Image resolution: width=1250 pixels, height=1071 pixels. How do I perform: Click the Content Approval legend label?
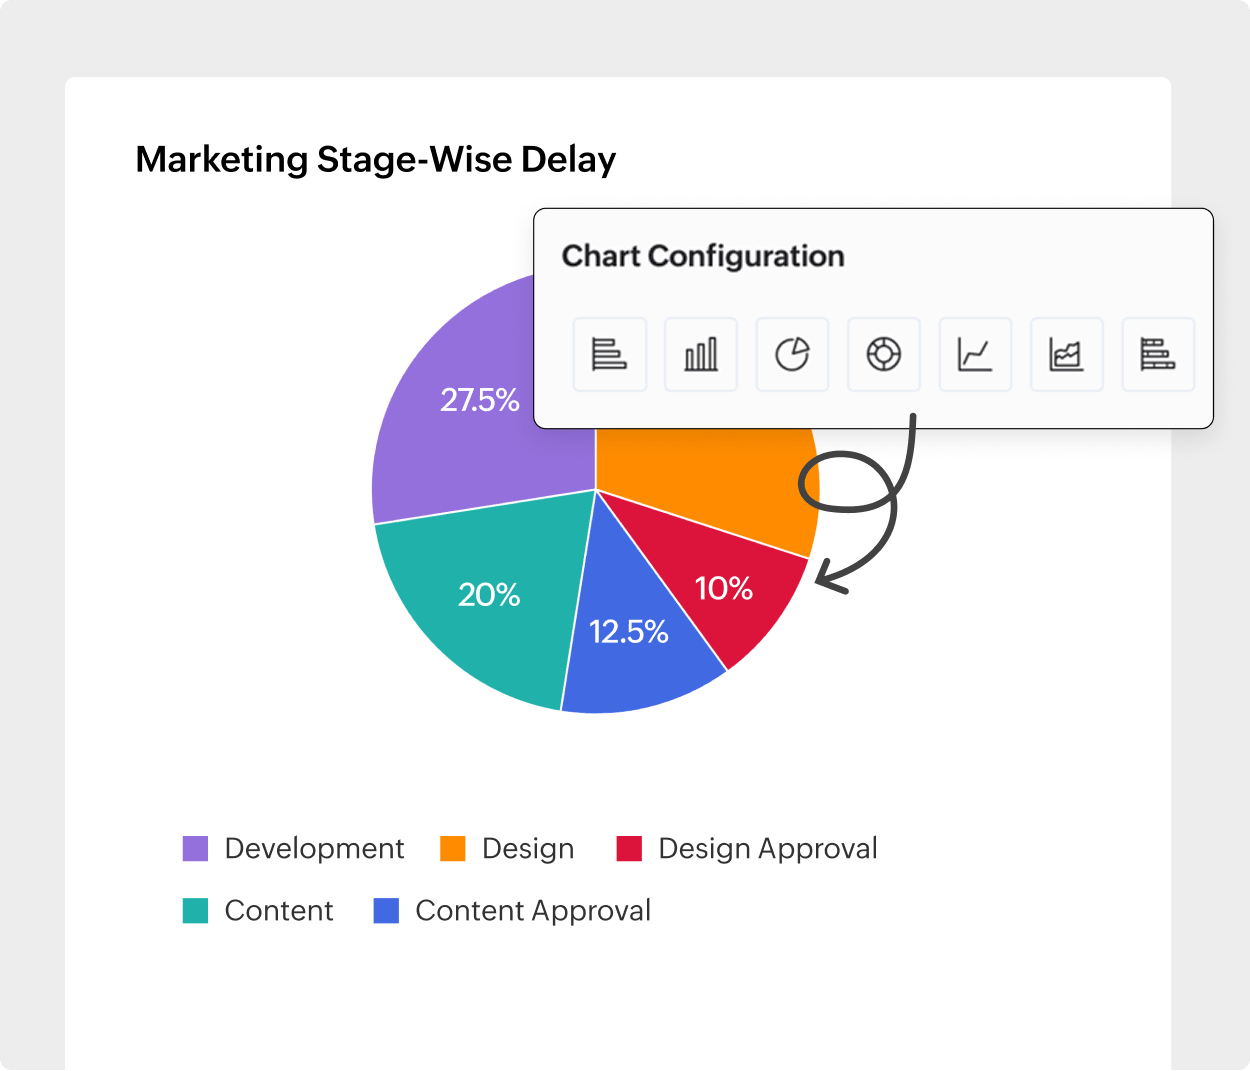[x=532, y=910]
